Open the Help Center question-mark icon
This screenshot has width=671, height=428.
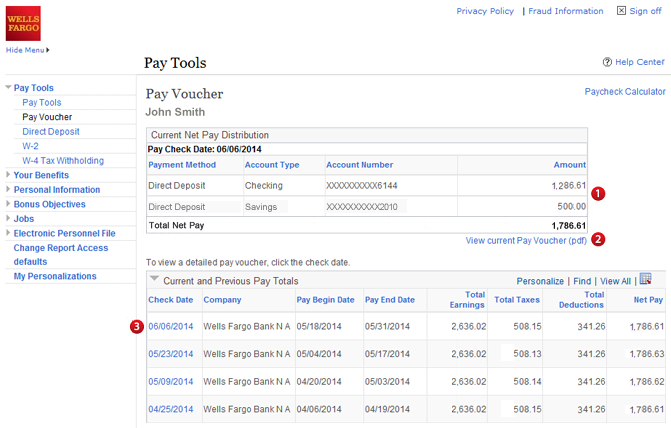(x=607, y=62)
